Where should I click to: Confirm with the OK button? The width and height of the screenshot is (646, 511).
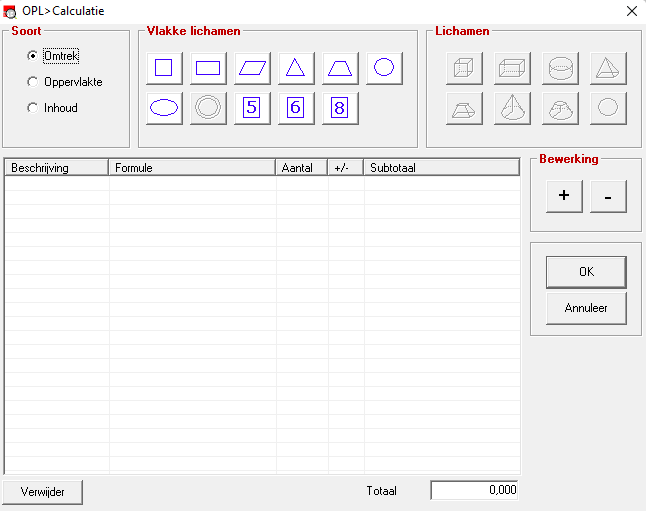tap(586, 272)
